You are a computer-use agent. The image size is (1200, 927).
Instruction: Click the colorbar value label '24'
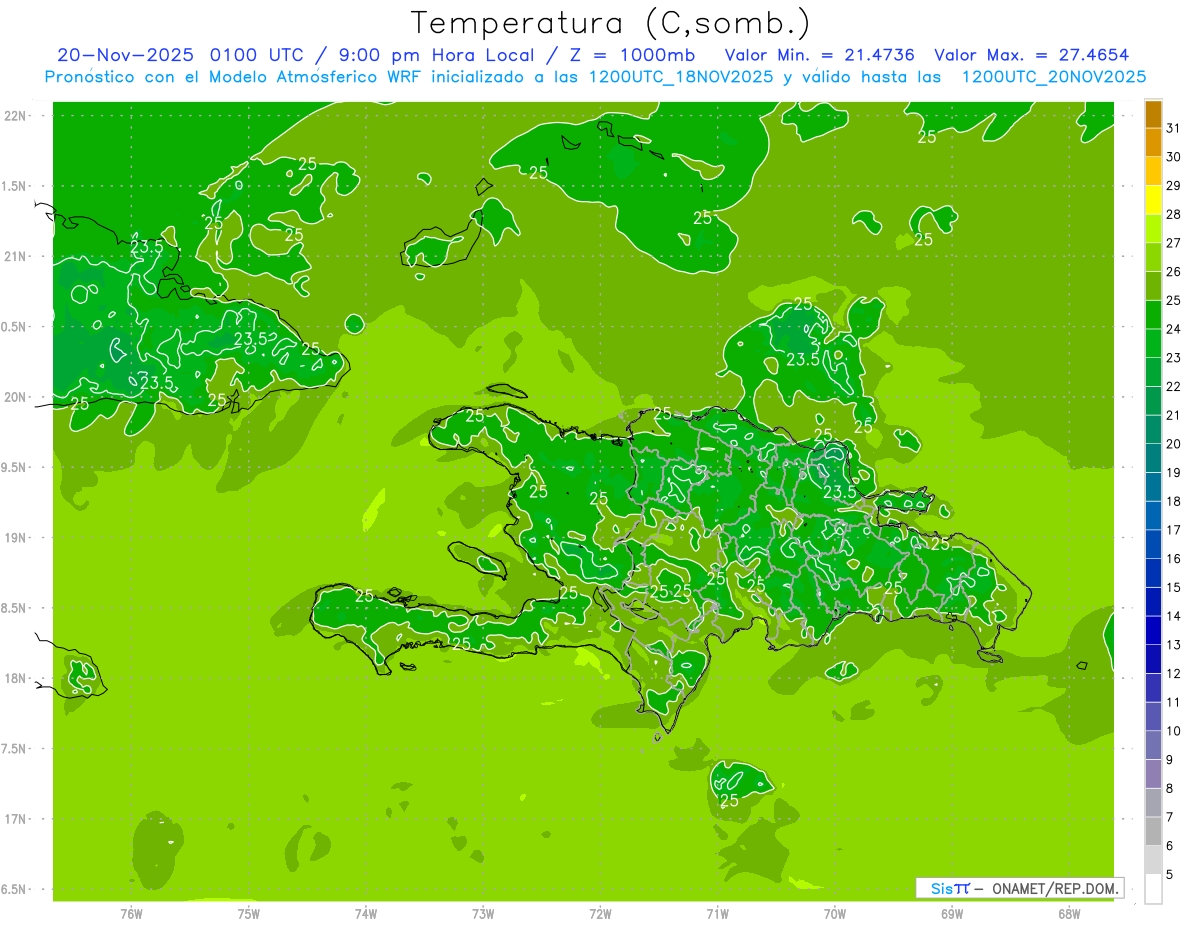(1173, 329)
